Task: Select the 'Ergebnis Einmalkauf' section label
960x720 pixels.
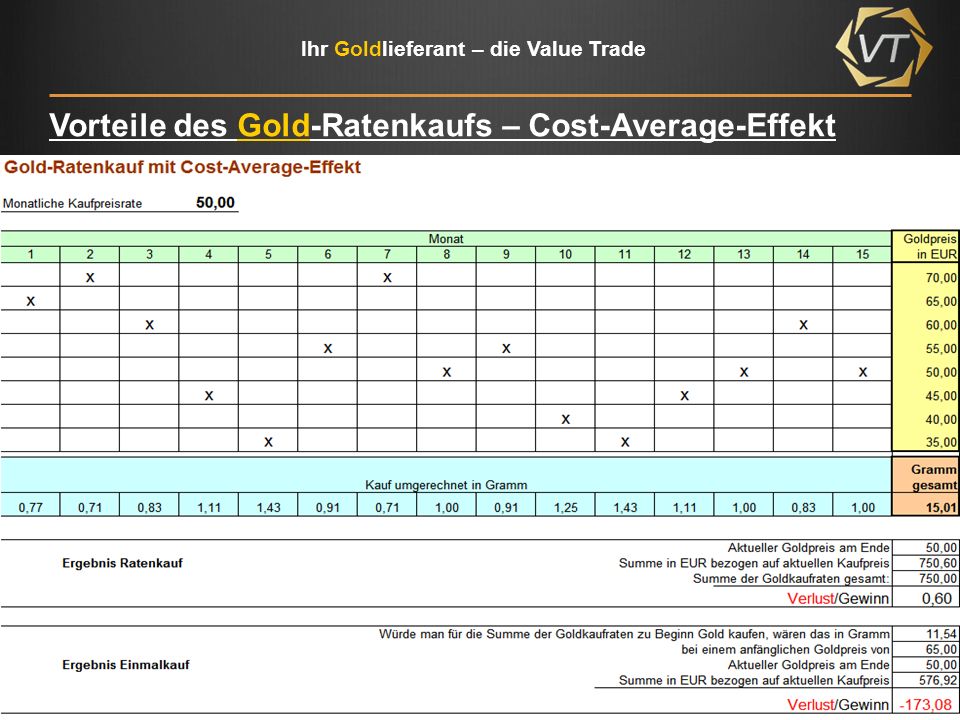Action: click(x=126, y=665)
